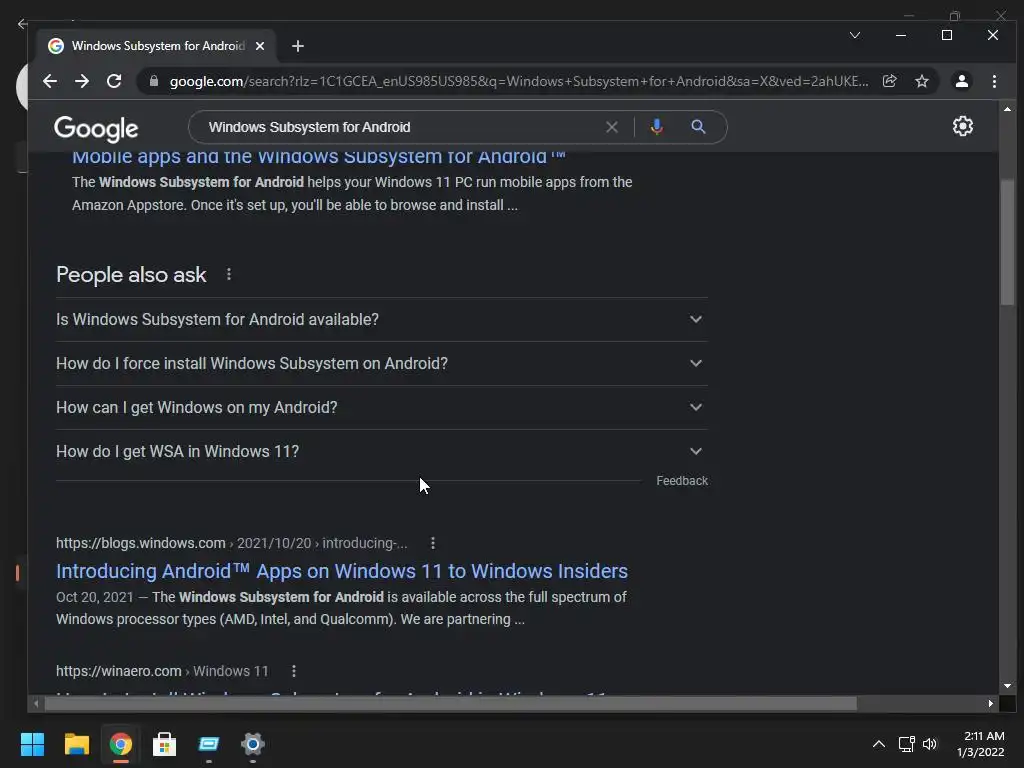Open the Windows Start menu
The height and width of the screenshot is (768, 1024).
point(32,744)
